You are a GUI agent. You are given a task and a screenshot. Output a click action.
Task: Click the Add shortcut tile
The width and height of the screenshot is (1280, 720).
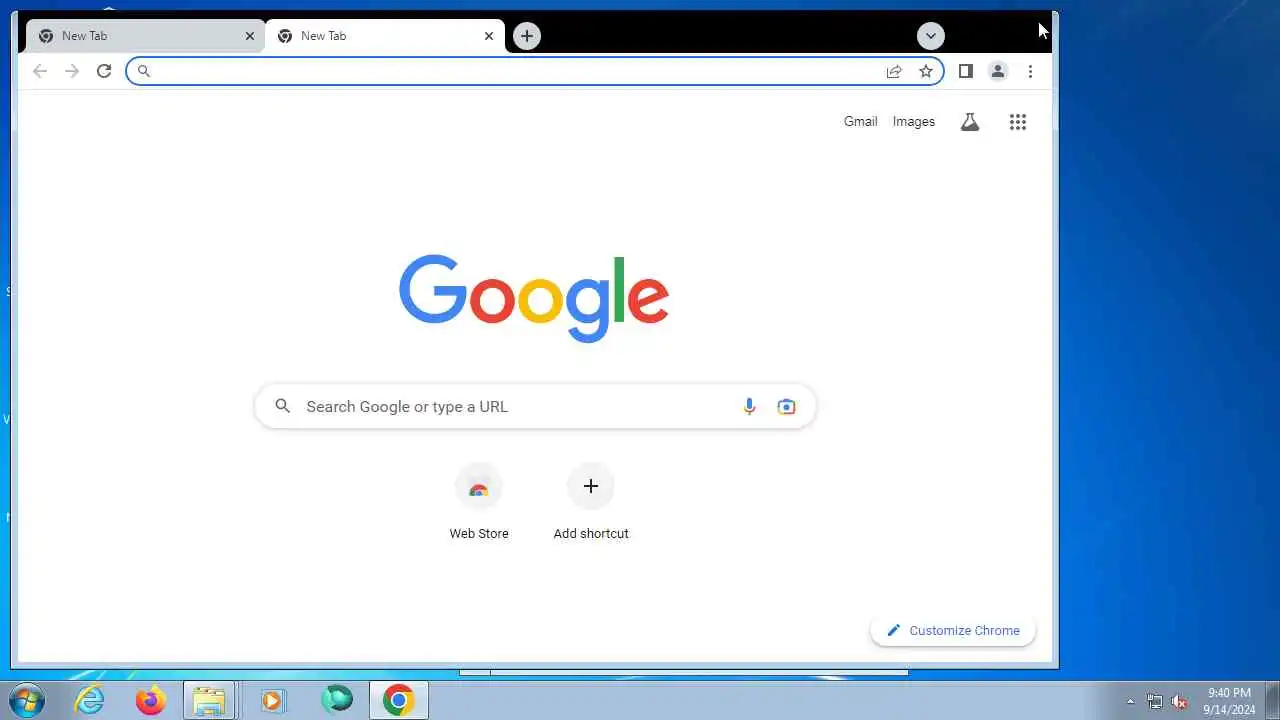[x=591, y=502]
